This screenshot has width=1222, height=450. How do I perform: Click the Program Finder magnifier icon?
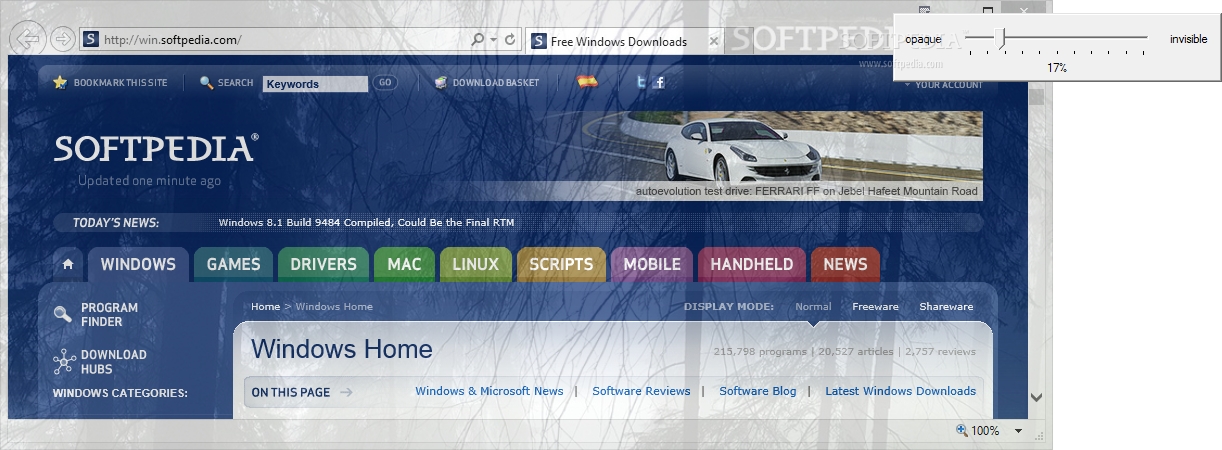62,314
